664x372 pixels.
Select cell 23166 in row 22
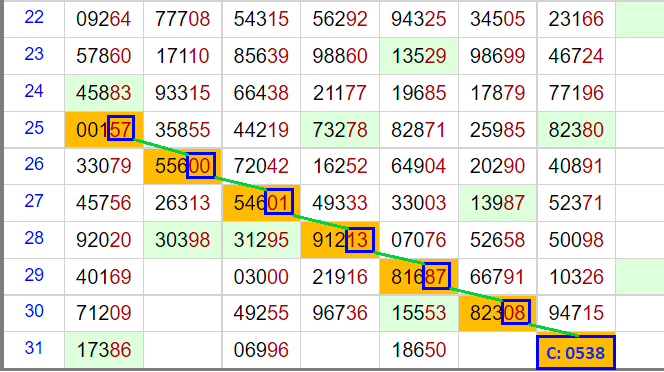[x=576, y=19]
